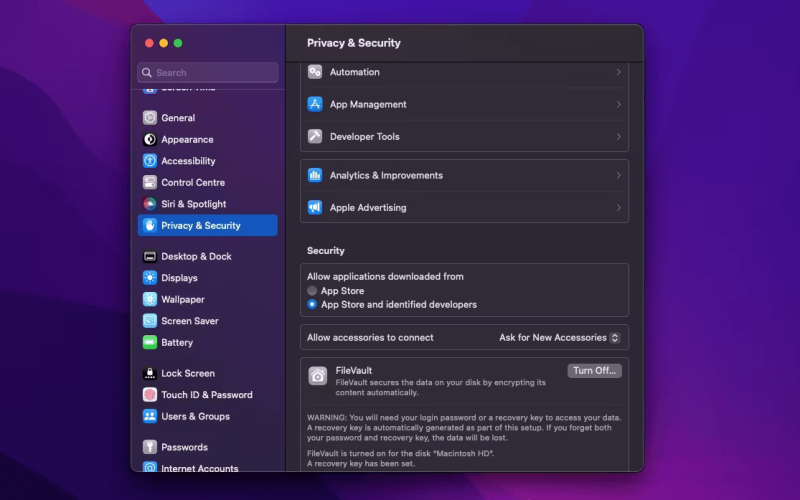
Task: Click the Users & Groups icon
Action: click(x=149, y=416)
